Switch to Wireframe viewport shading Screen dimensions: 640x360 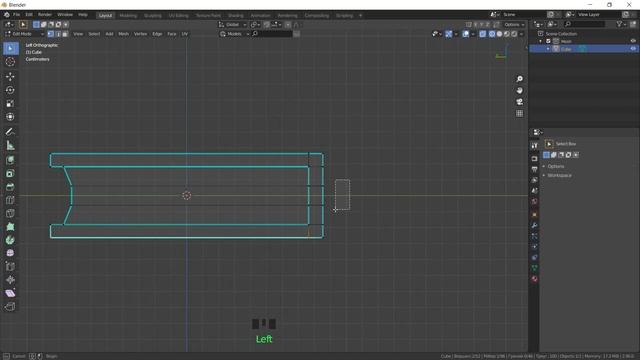[x=492, y=34]
